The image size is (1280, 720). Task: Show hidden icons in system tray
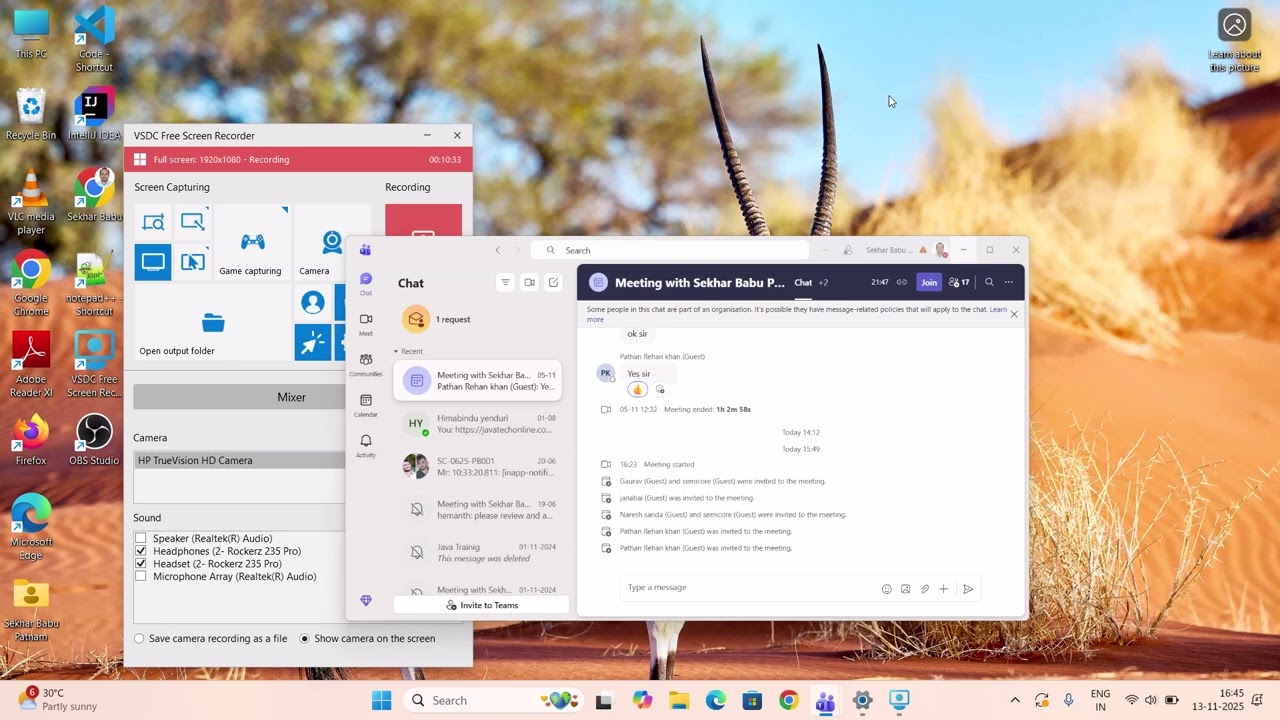(1015, 701)
